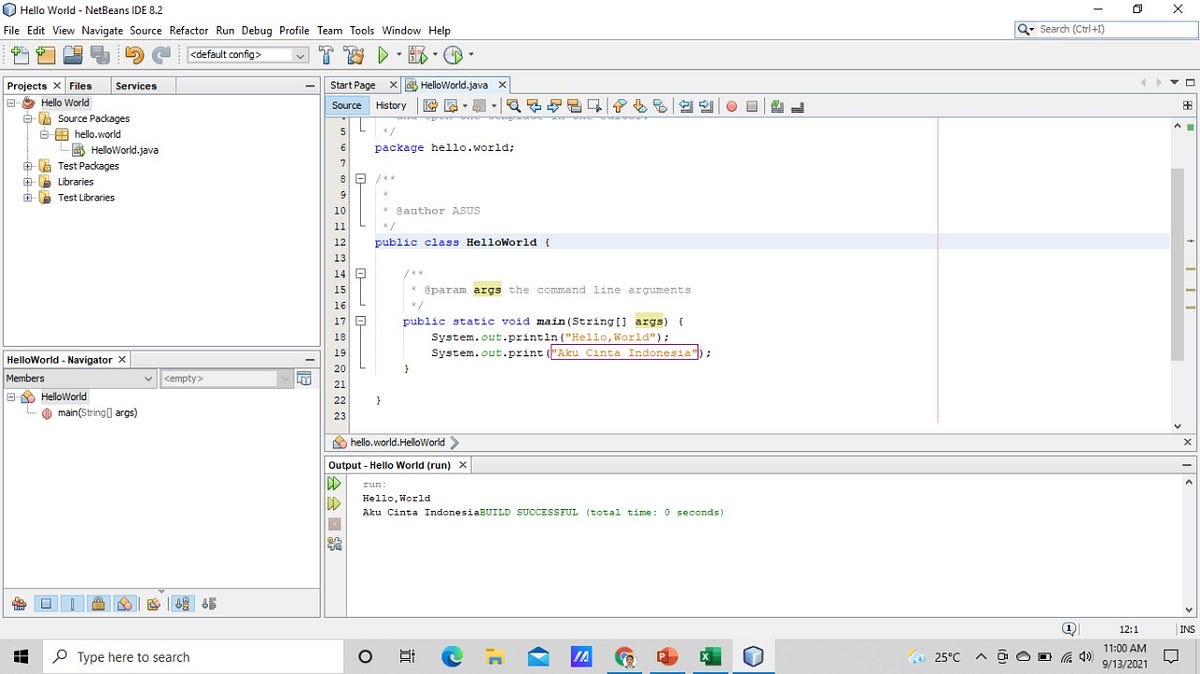Switch editor split orientation toggle at top right
1200x674 pixels.
pyautogui.click(x=1186, y=105)
